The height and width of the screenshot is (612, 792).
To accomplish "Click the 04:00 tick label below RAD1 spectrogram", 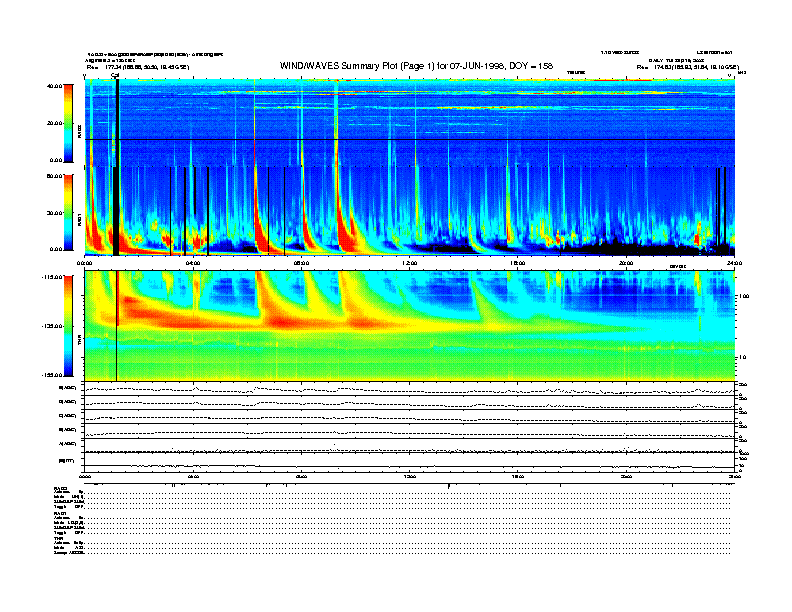I will click(193, 263).
